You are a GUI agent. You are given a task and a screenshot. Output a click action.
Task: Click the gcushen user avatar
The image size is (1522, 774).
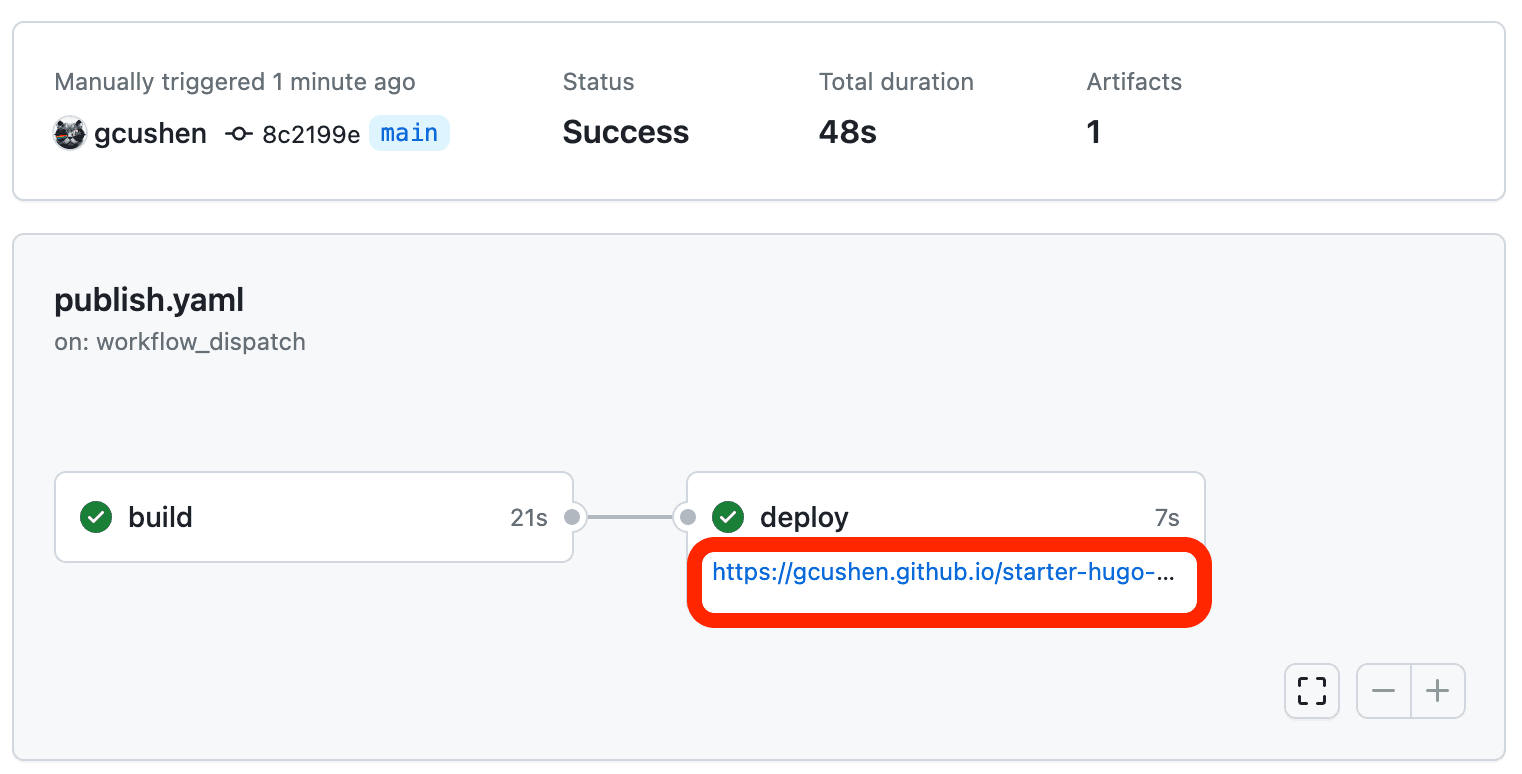(x=70, y=133)
